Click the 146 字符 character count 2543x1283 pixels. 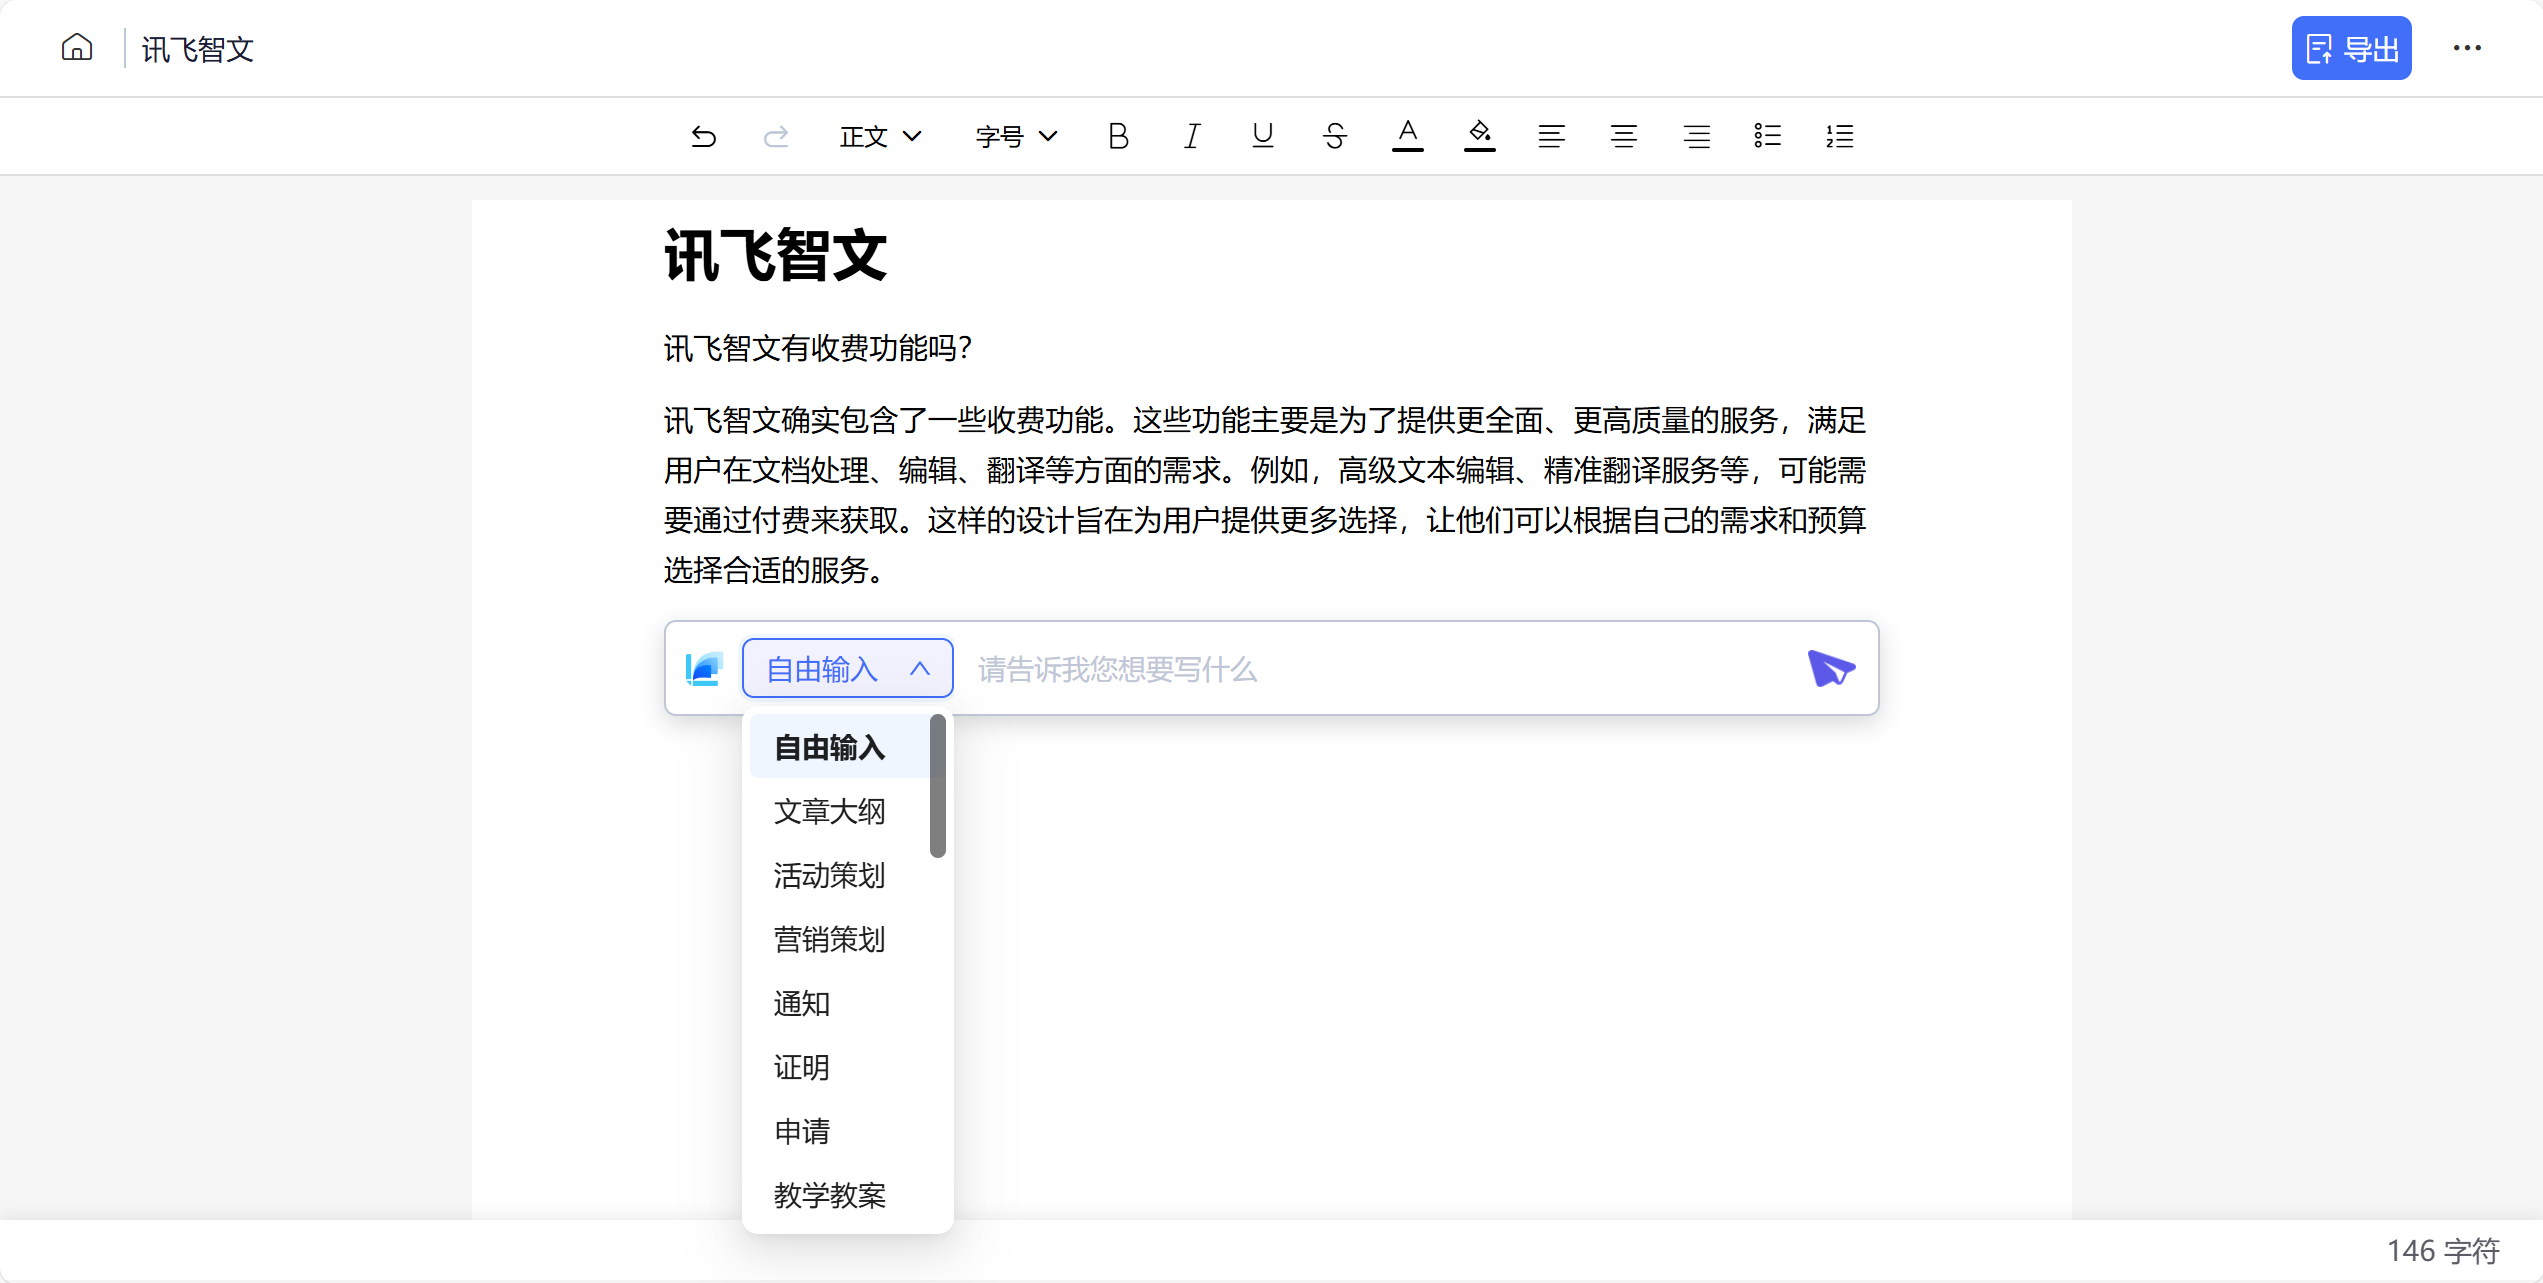click(2443, 1250)
